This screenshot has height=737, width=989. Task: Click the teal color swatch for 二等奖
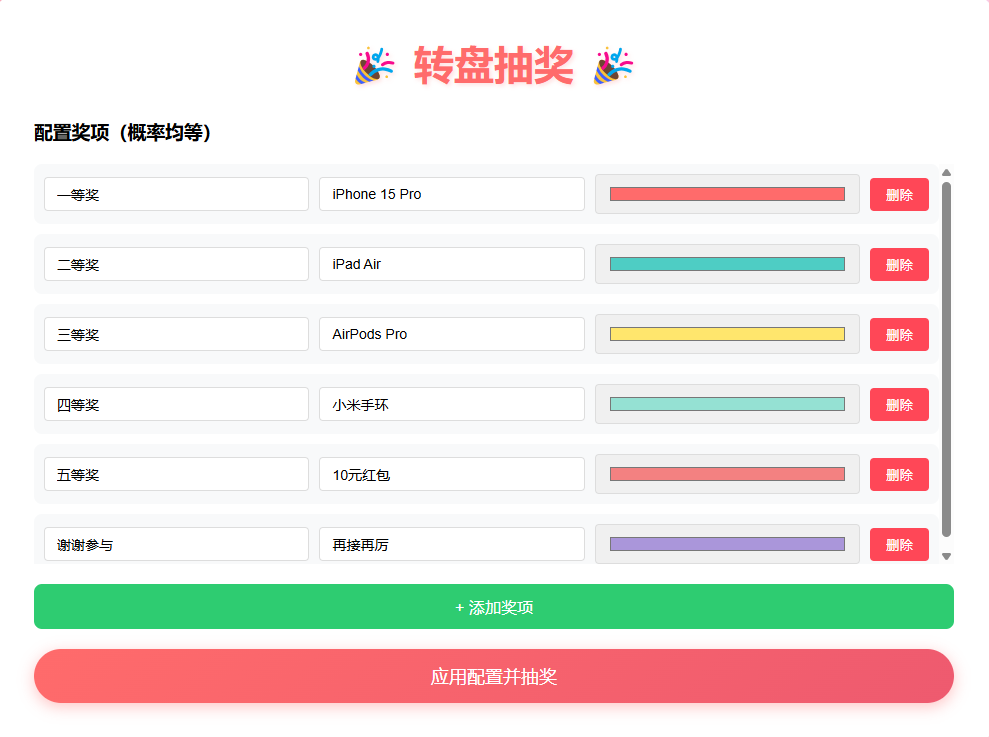click(x=726, y=264)
